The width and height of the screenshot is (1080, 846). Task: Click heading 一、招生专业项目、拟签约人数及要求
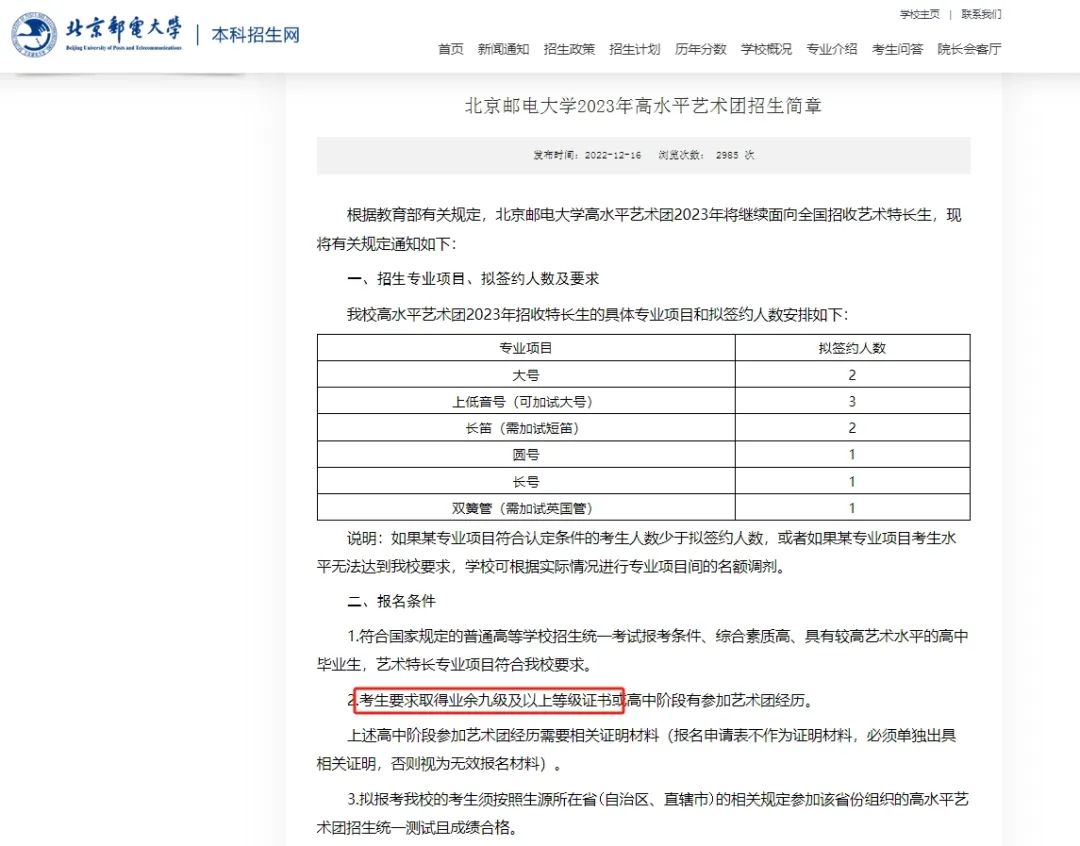tap(473, 279)
